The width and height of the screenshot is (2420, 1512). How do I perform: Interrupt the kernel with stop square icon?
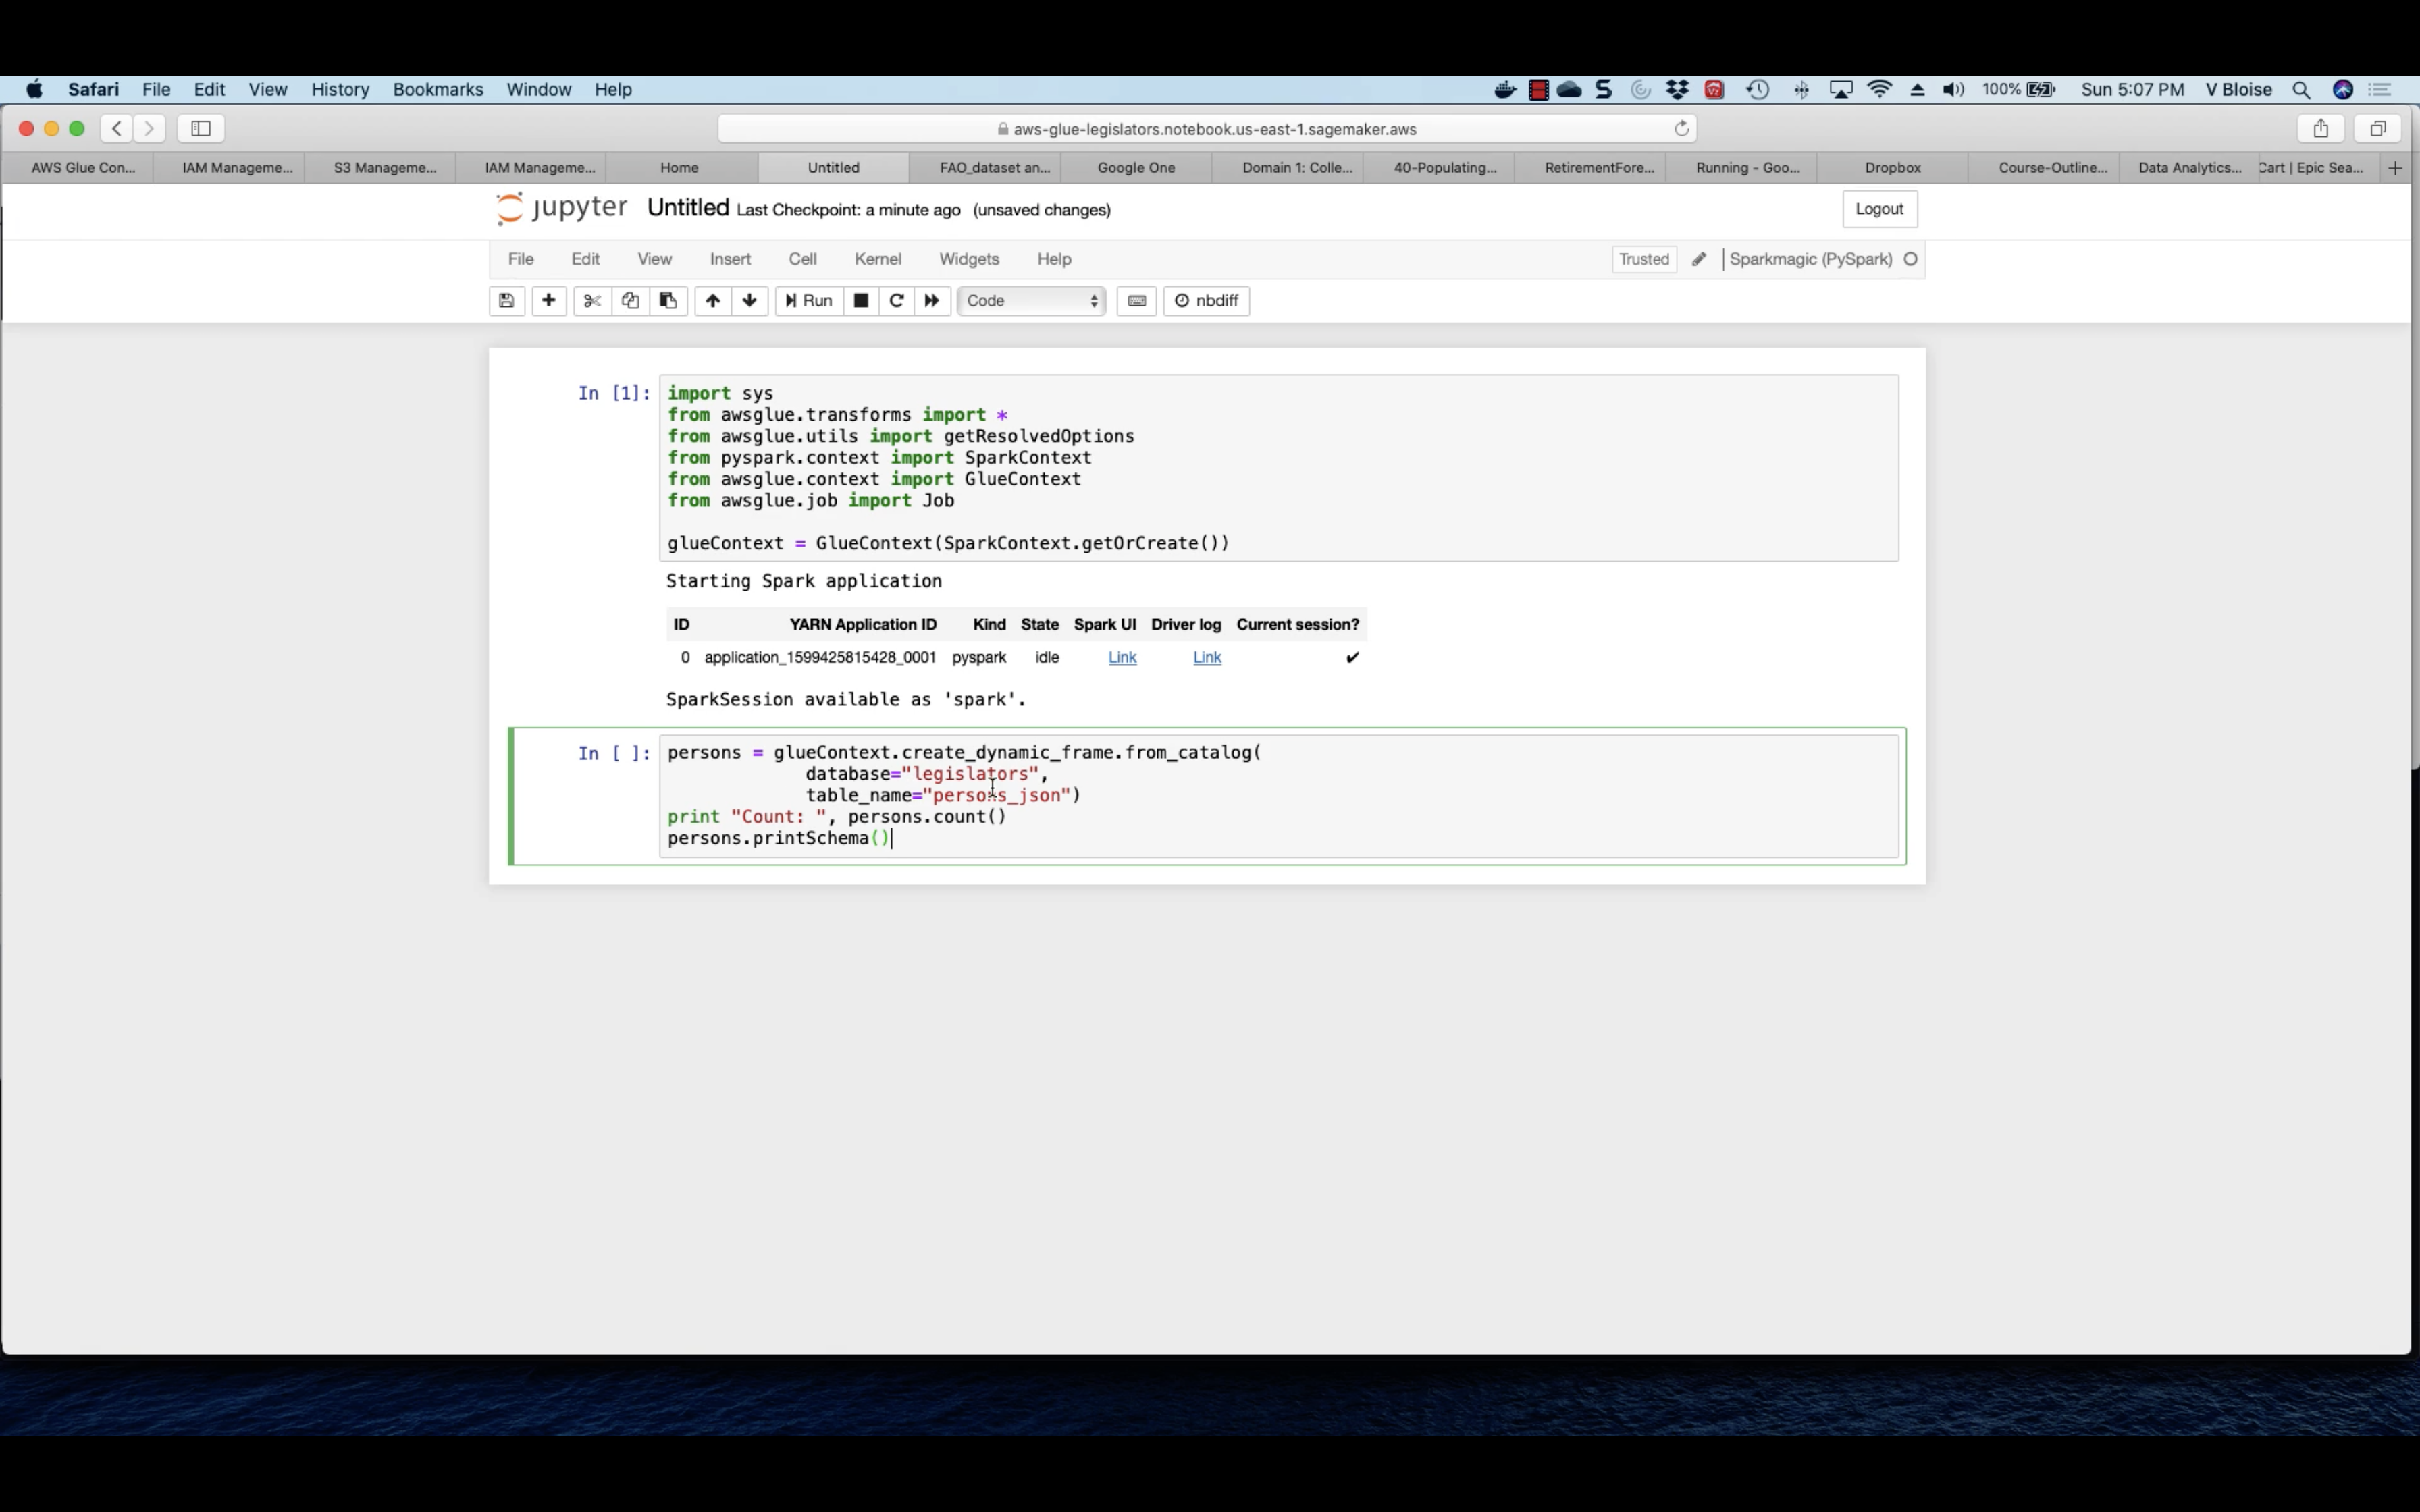(x=860, y=301)
